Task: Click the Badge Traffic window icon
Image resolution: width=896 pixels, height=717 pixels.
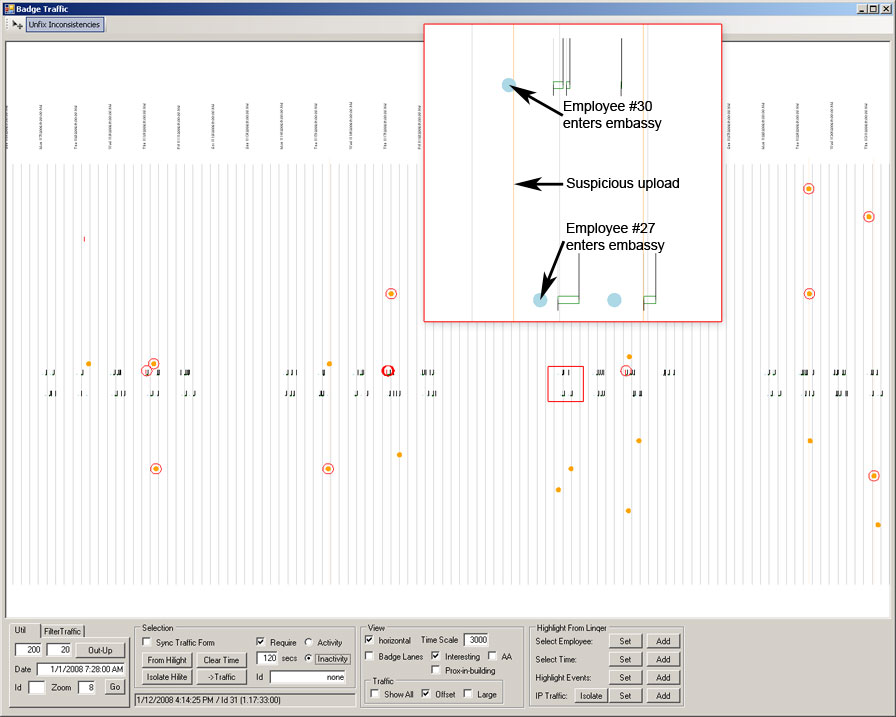Action: click(x=8, y=8)
